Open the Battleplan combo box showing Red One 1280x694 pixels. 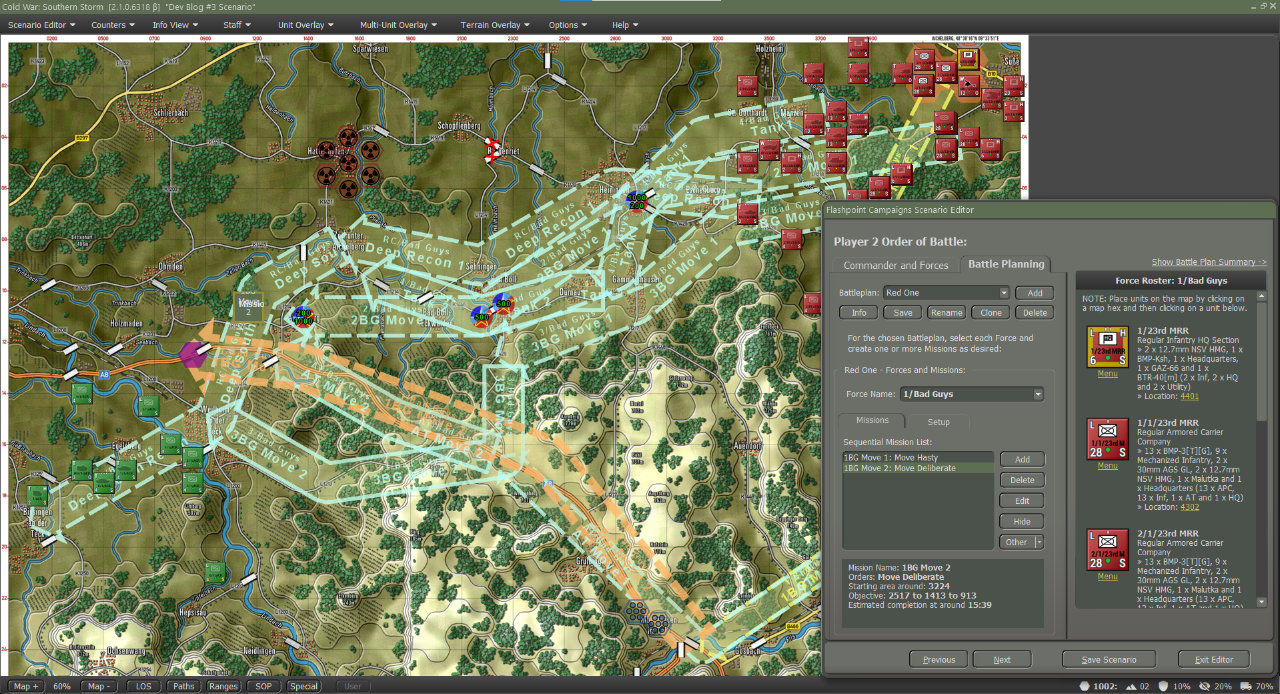[946, 293]
